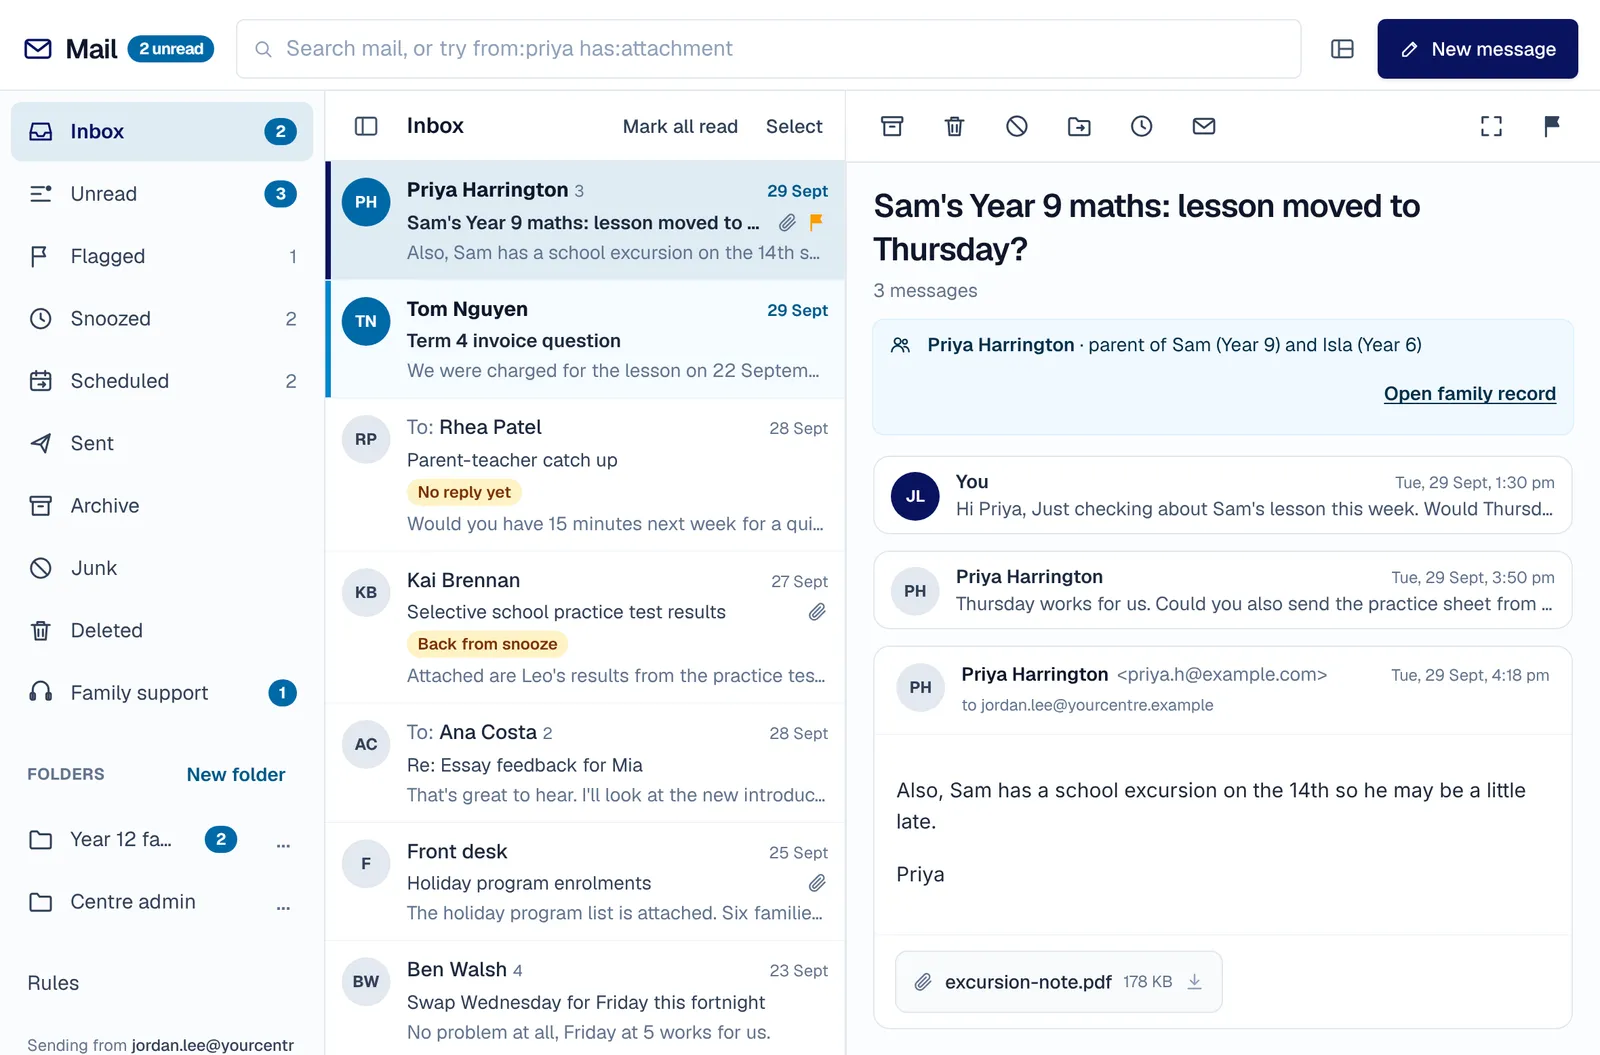This screenshot has height=1055, width=1600.
Task: Compose a New message
Action: [x=1477, y=49]
